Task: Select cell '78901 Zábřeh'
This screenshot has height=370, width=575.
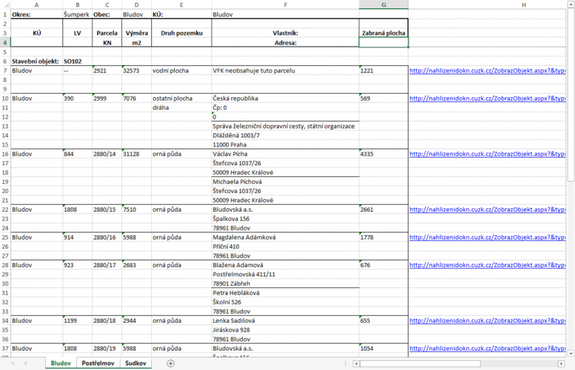Action: click(285, 283)
